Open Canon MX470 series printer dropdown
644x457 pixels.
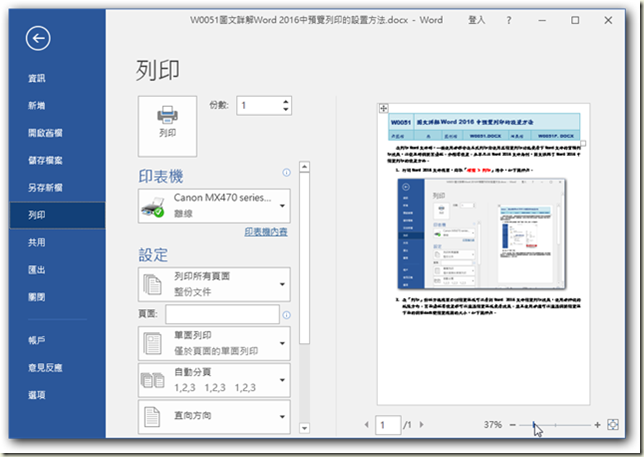pyautogui.click(x=214, y=206)
